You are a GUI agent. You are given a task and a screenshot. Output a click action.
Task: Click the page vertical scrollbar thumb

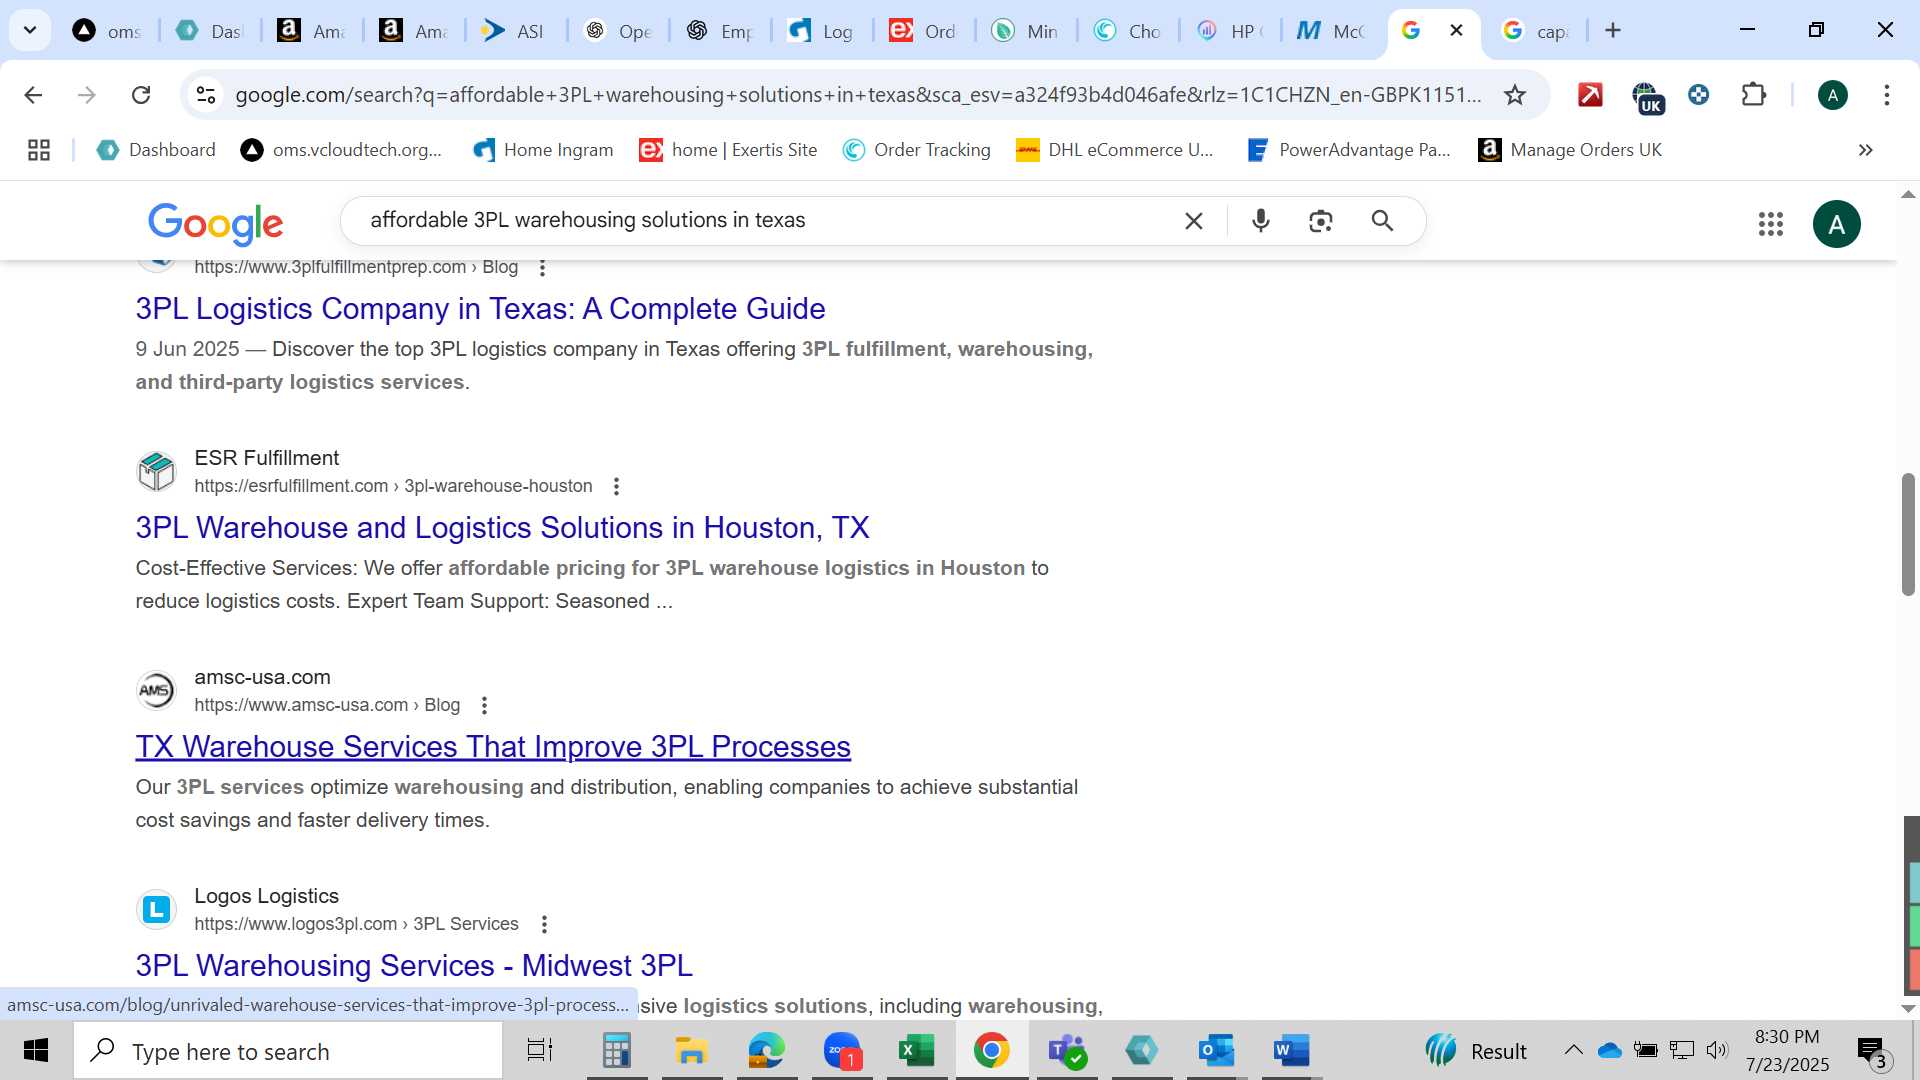[x=1908, y=533]
